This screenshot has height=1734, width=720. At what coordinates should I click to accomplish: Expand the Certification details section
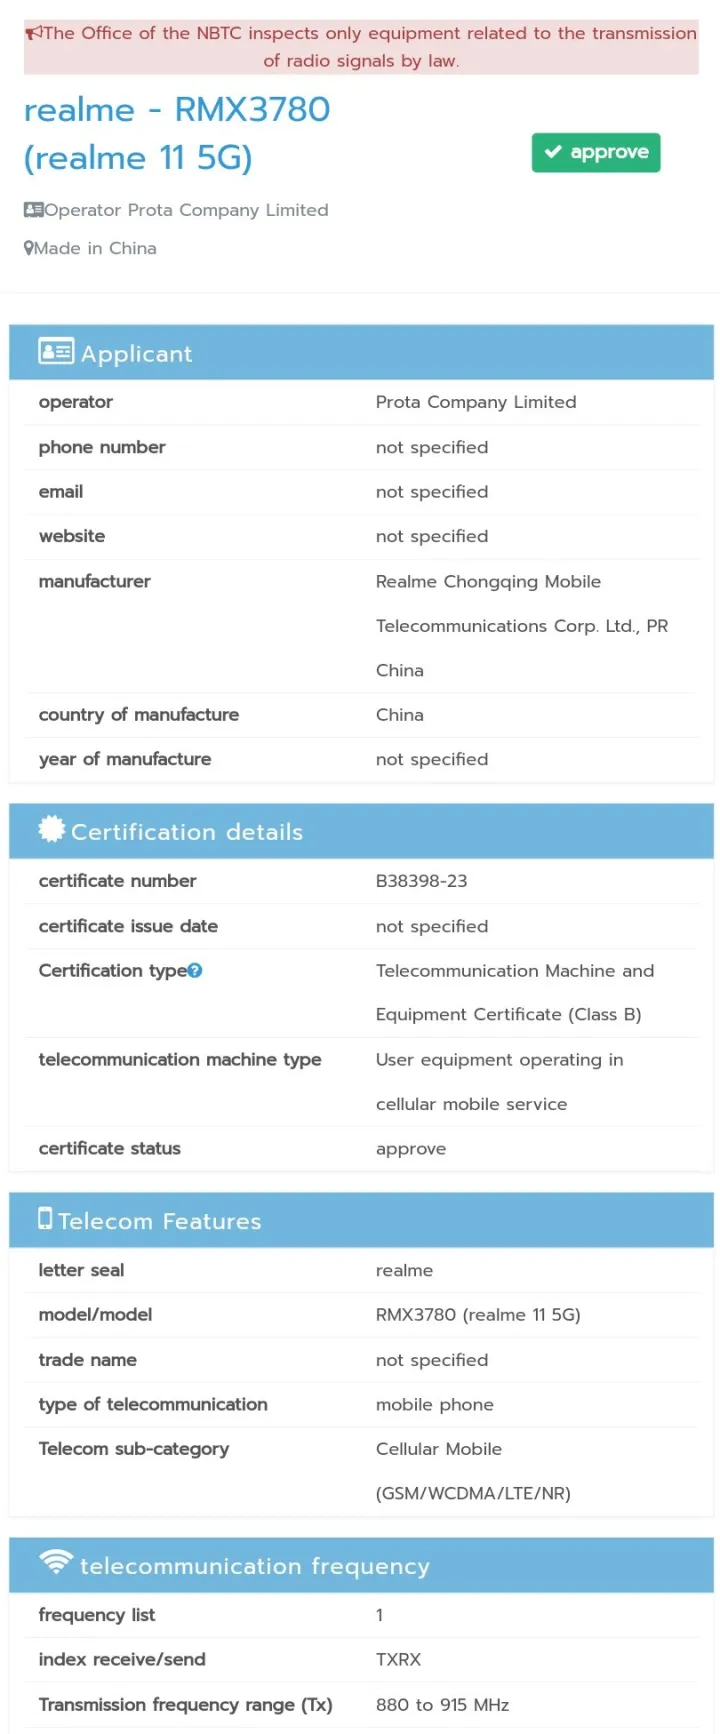(360, 831)
